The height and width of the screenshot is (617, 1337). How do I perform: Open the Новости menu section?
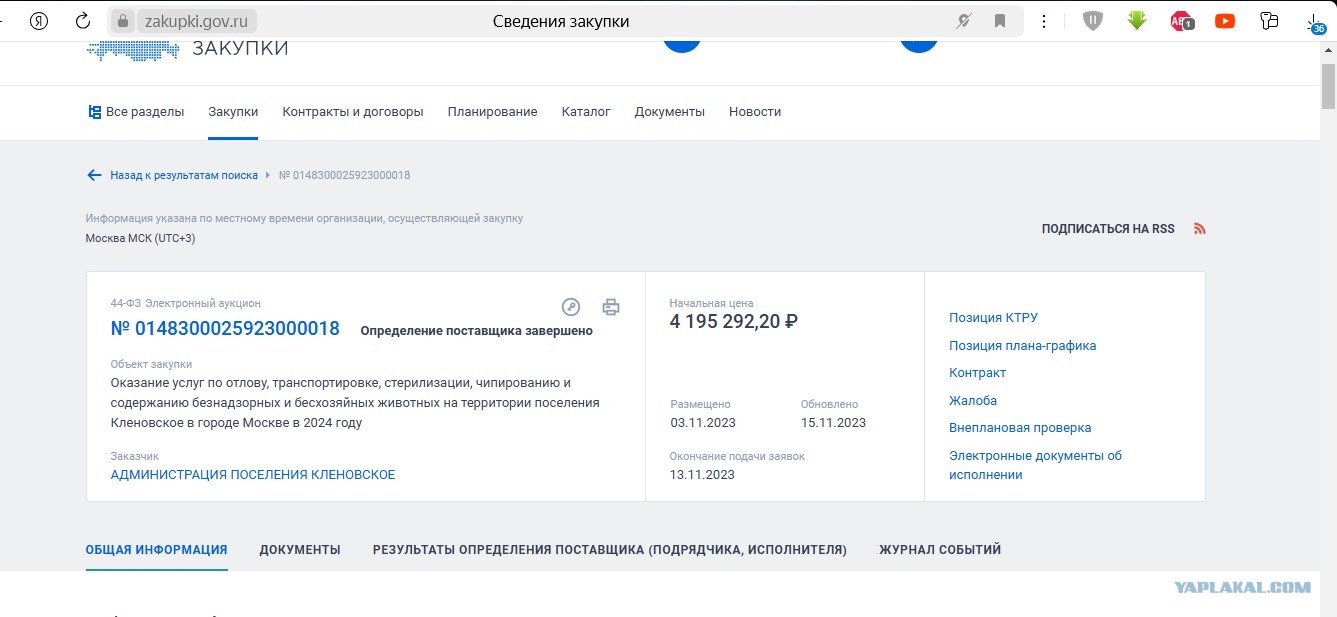[x=755, y=112]
